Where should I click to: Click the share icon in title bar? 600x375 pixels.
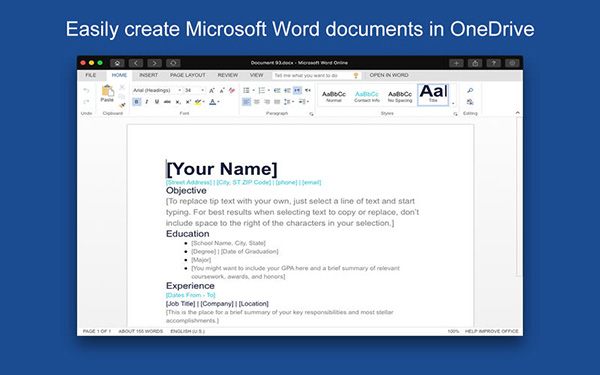tap(475, 63)
